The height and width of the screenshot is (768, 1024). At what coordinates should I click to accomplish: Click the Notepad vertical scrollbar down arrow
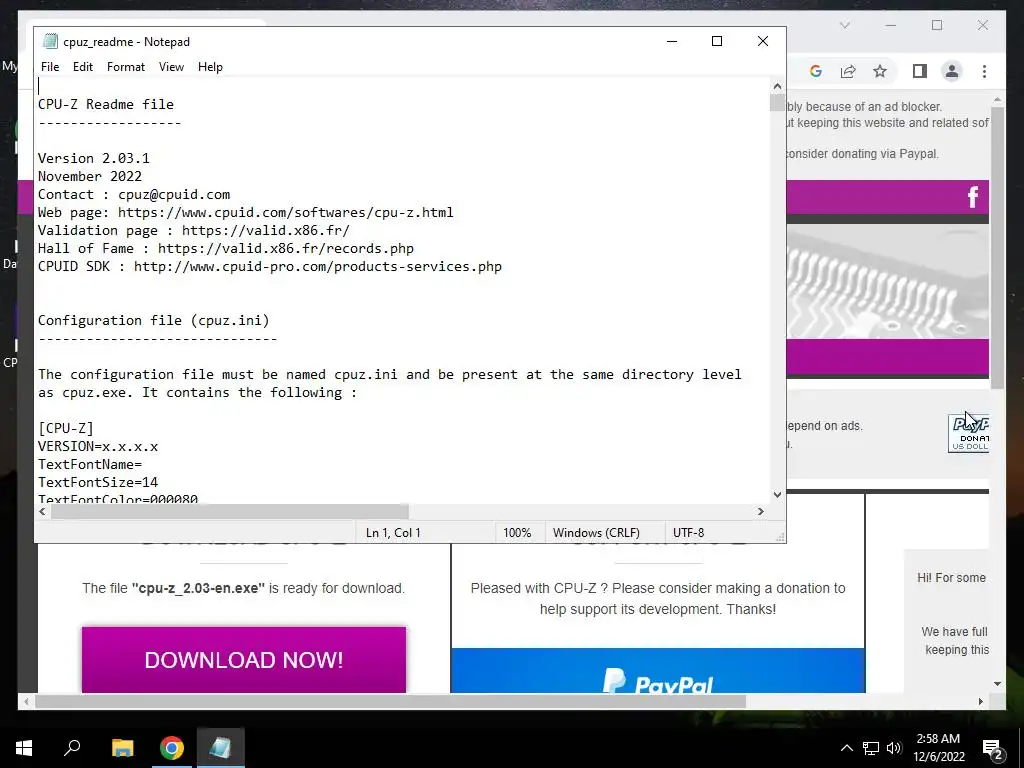(x=777, y=494)
